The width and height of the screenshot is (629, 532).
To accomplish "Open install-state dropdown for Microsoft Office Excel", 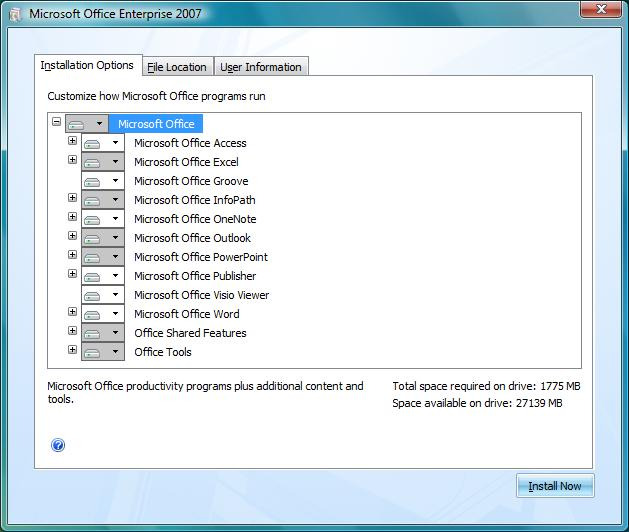I will (103, 162).
